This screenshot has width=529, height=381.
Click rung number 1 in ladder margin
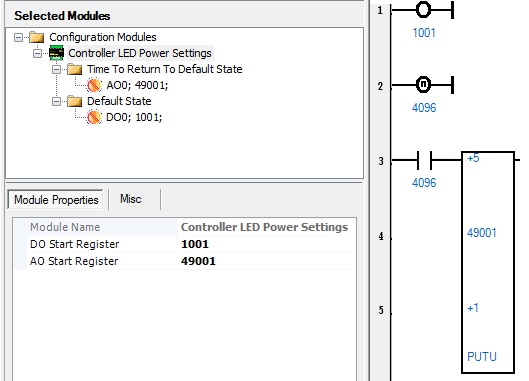(381, 11)
